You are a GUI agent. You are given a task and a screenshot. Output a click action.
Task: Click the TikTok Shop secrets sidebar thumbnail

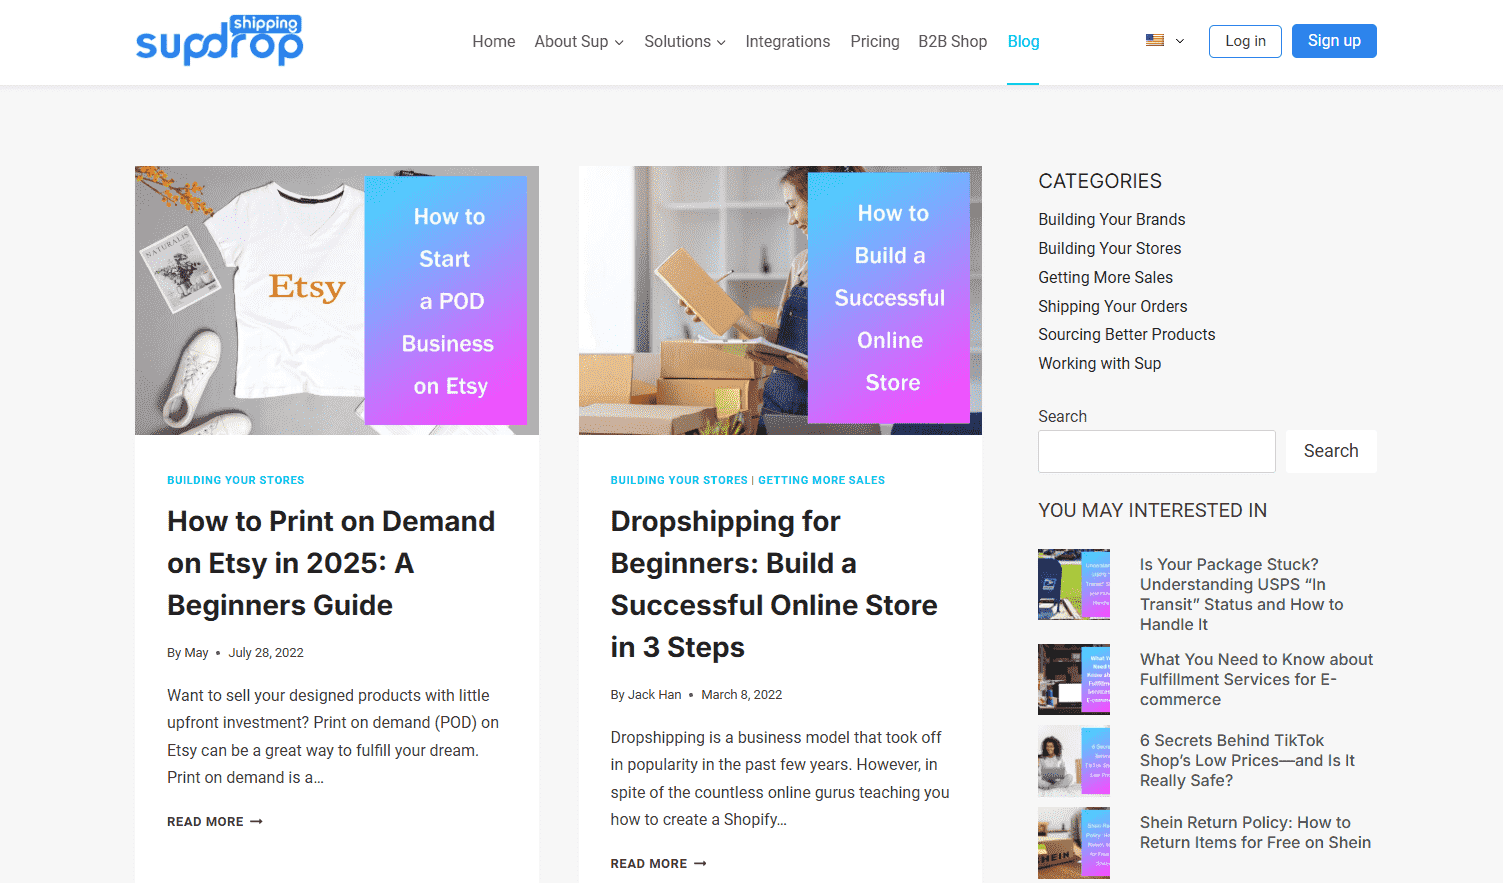click(x=1073, y=760)
